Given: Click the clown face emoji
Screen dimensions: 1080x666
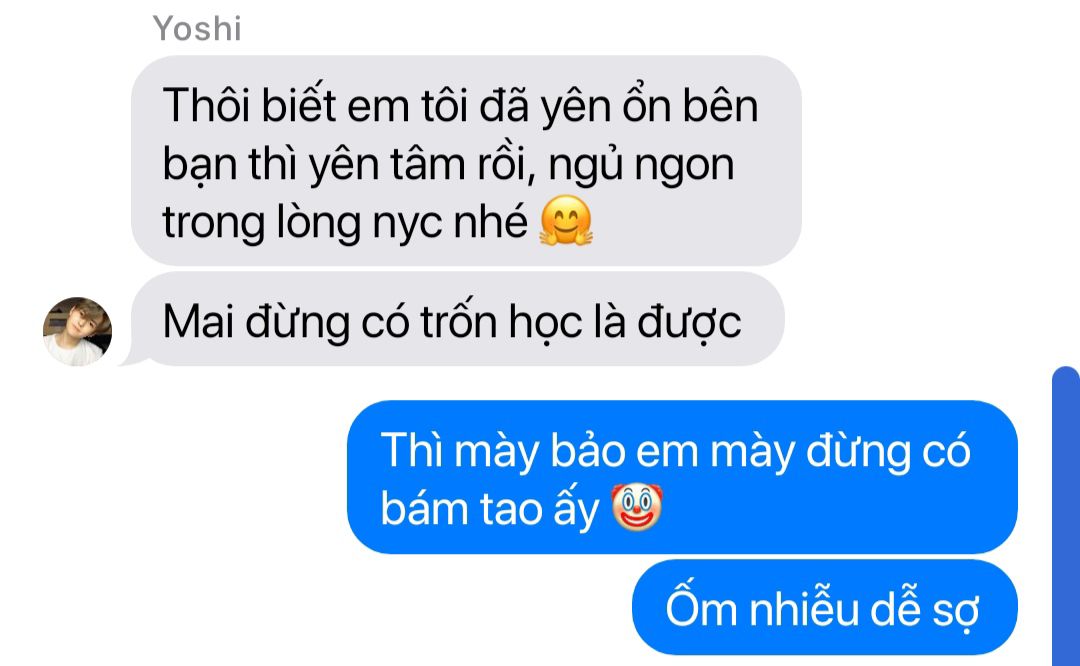Looking at the screenshot, I should 637,506.
